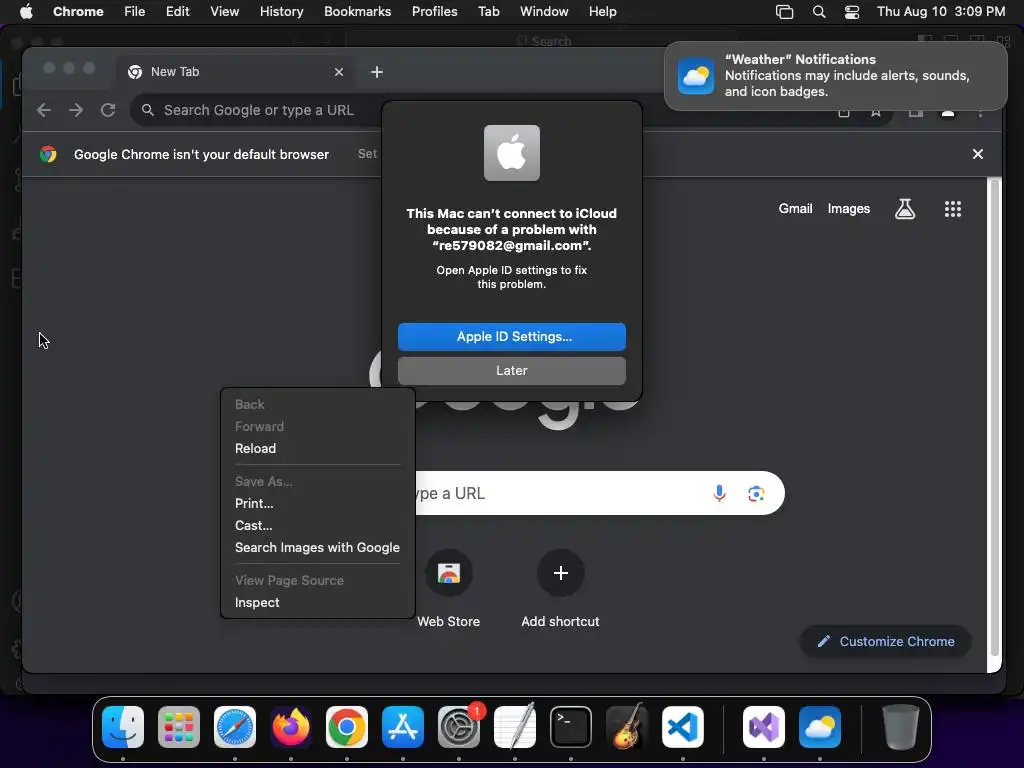Open the Window menu

point(544,12)
